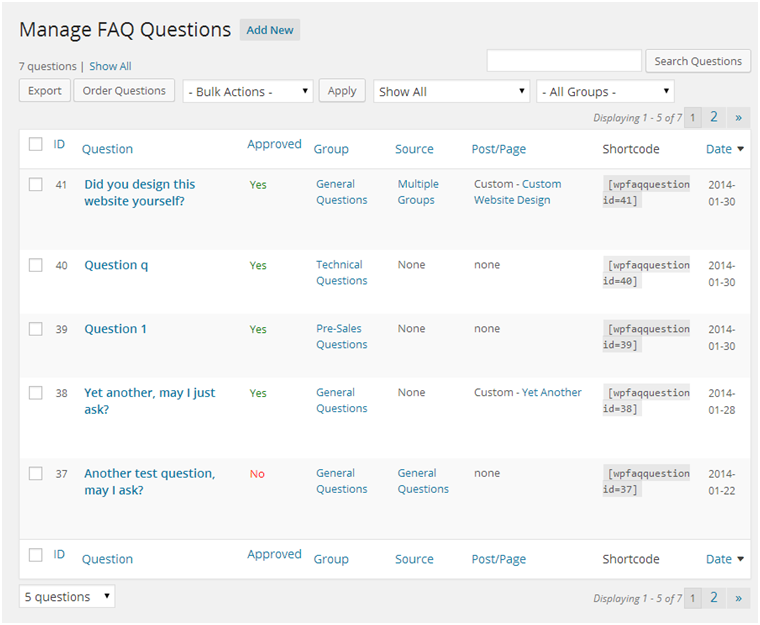Click Pre-Sales Questions group link
The width and height of the screenshot is (760, 625).
[342, 337]
